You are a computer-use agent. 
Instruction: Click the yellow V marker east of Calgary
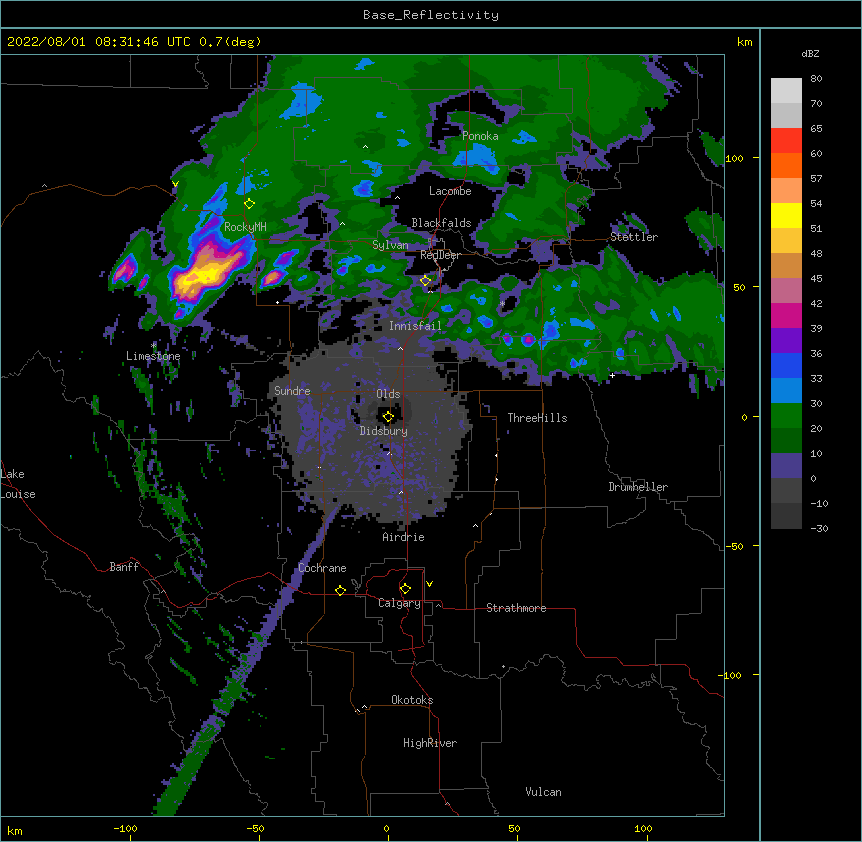[x=429, y=584]
